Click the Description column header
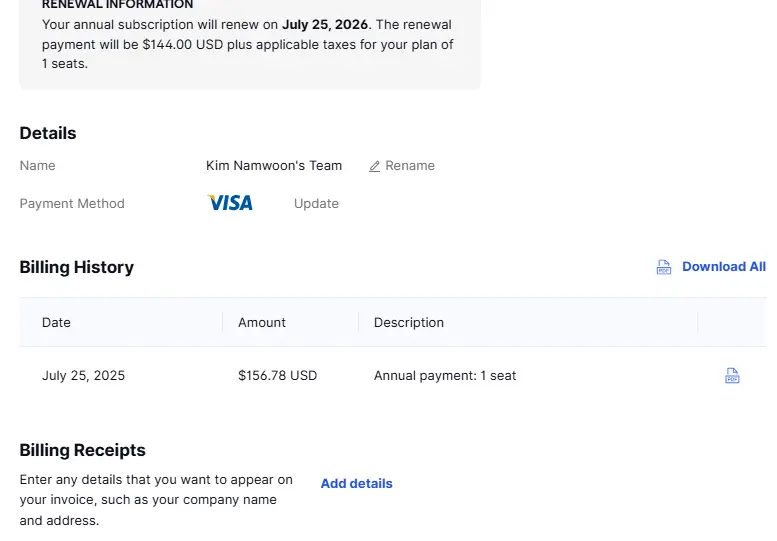777x541 pixels. (x=409, y=323)
